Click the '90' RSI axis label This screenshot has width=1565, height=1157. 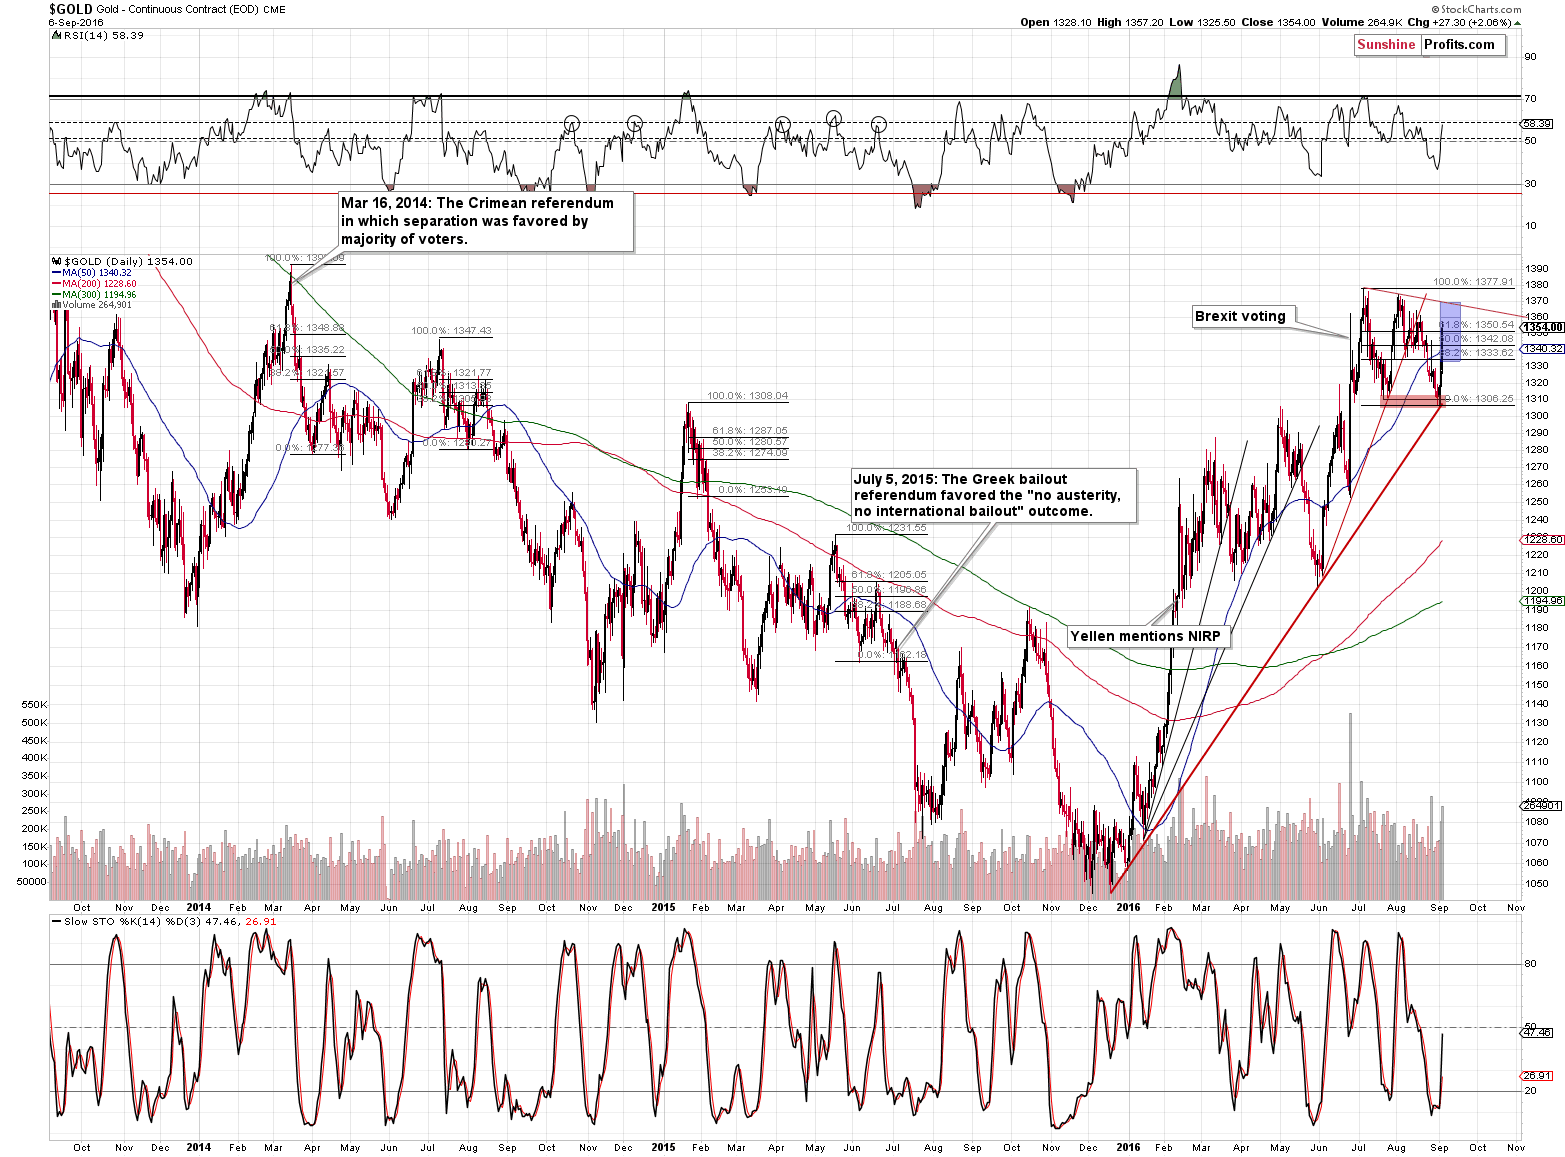click(1530, 57)
